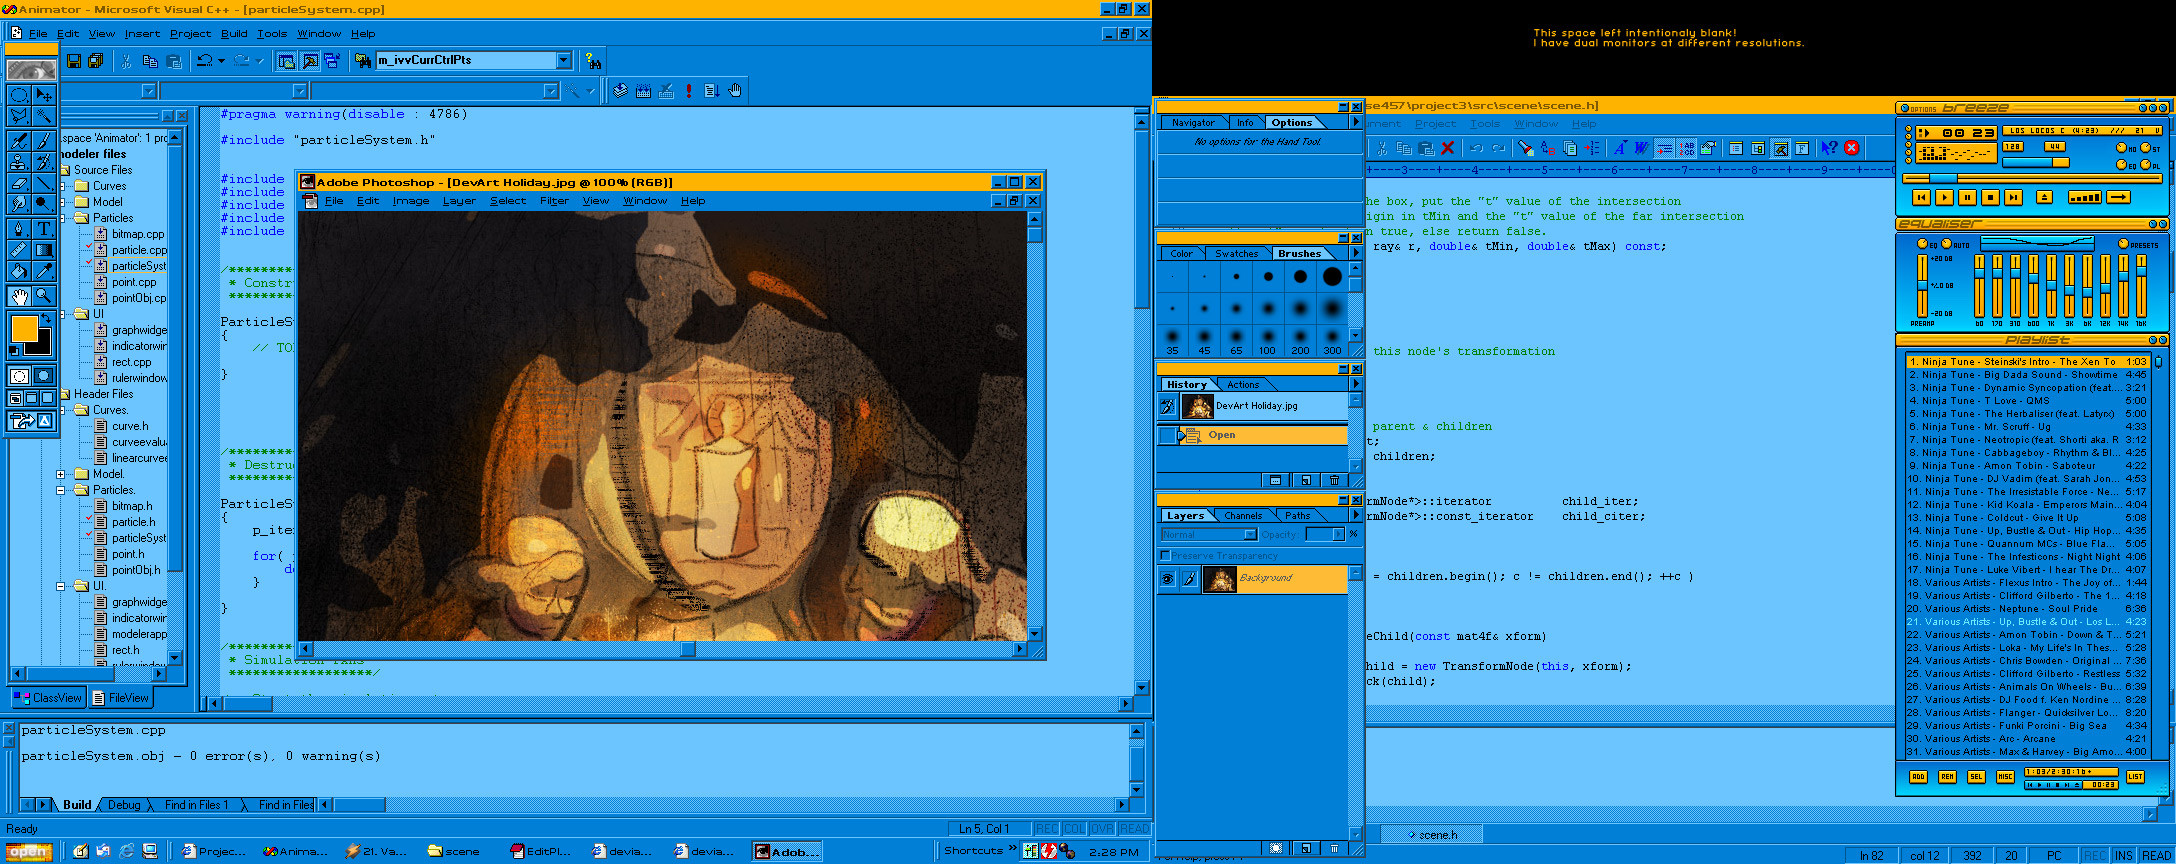
Task: Switch to Quick Mask mode
Action: point(44,376)
